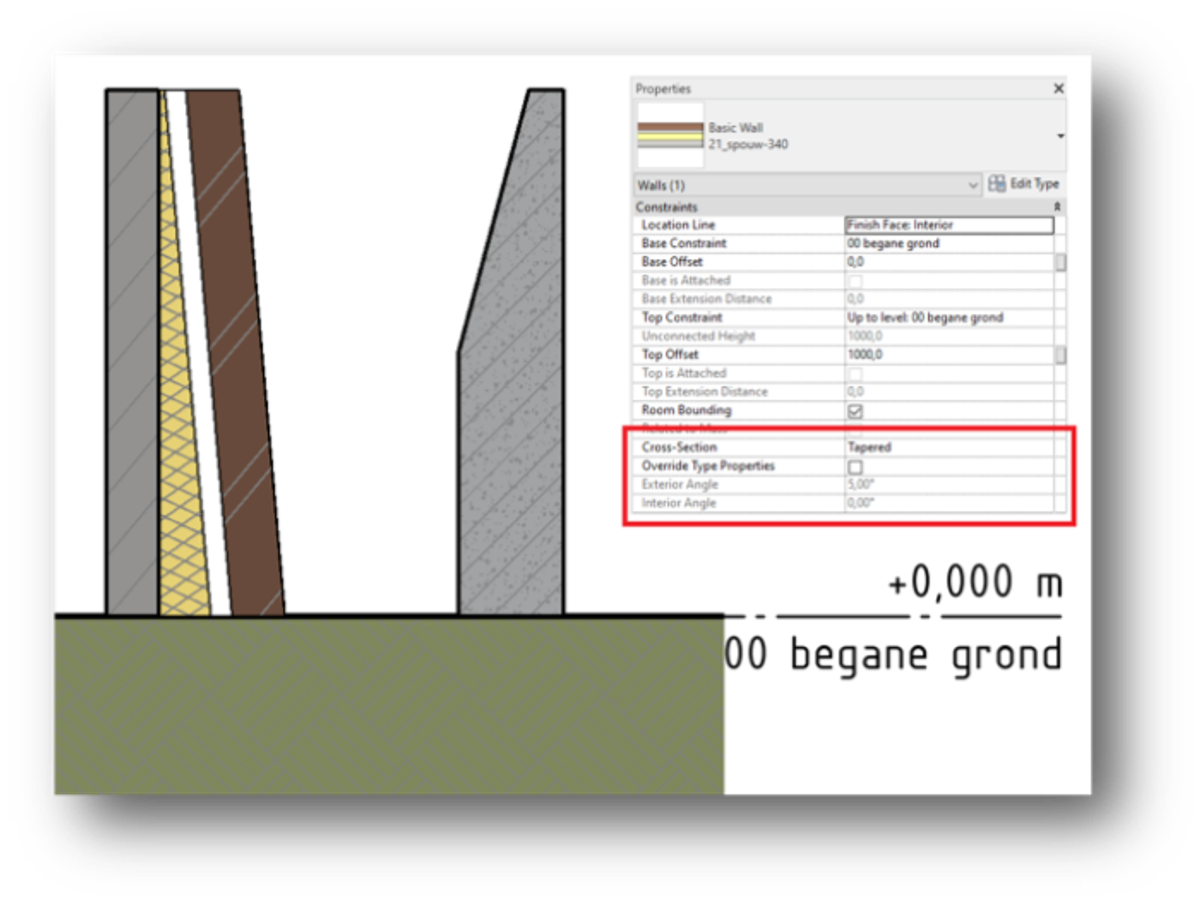1200x903 pixels.
Task: Click the small button beside Top Offset
Action: coord(1060,355)
